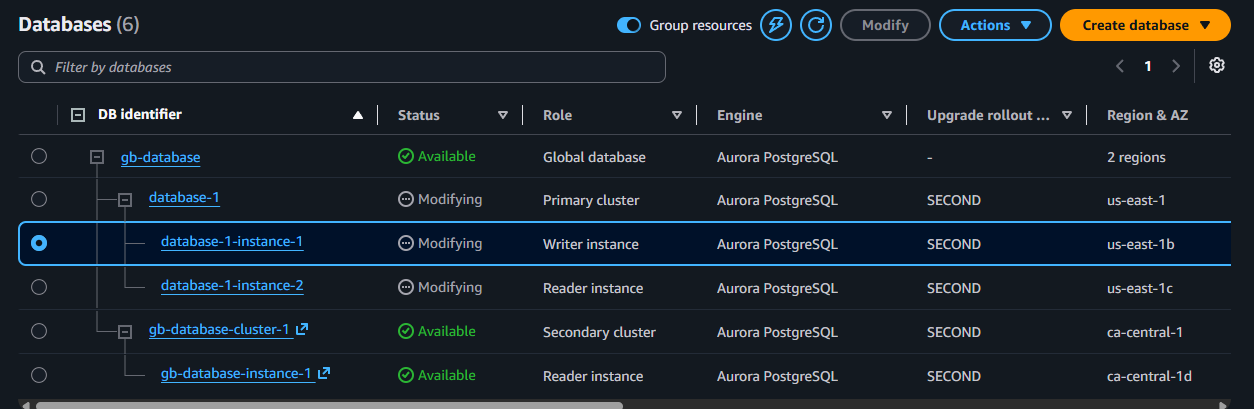The image size is (1254, 409).
Task: Sort by DB identifier ascending arrow
Action: pyautogui.click(x=358, y=115)
